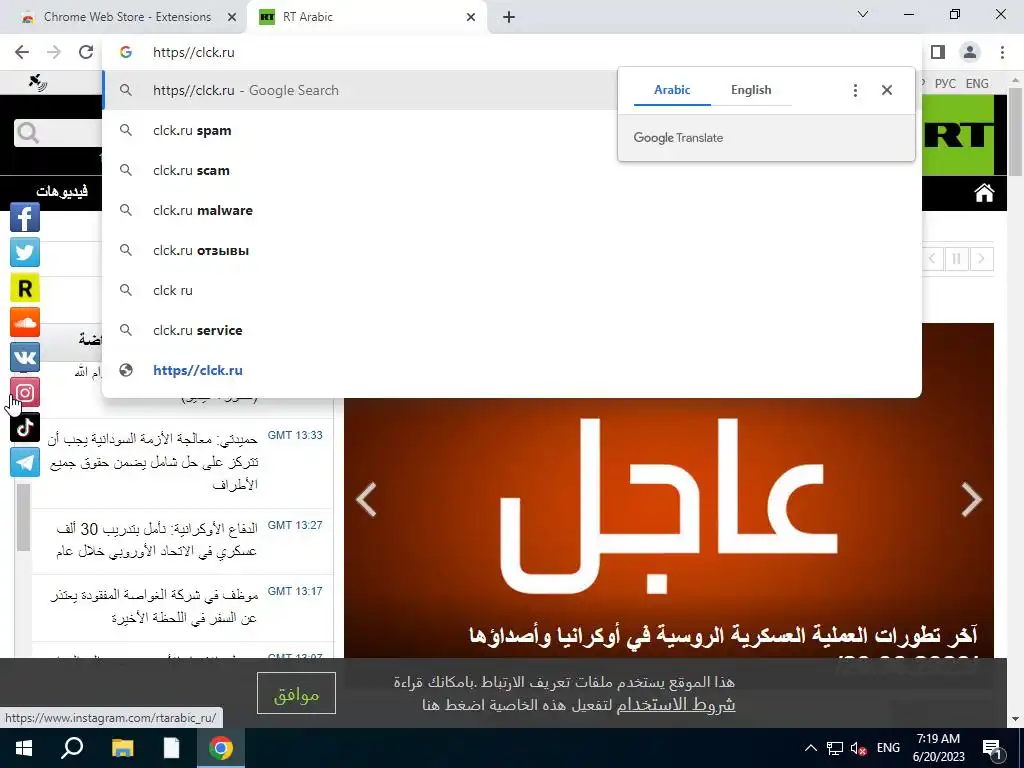Viewport: 1024px width, 768px height.
Task: Show hidden system tray icons
Action: click(810, 748)
